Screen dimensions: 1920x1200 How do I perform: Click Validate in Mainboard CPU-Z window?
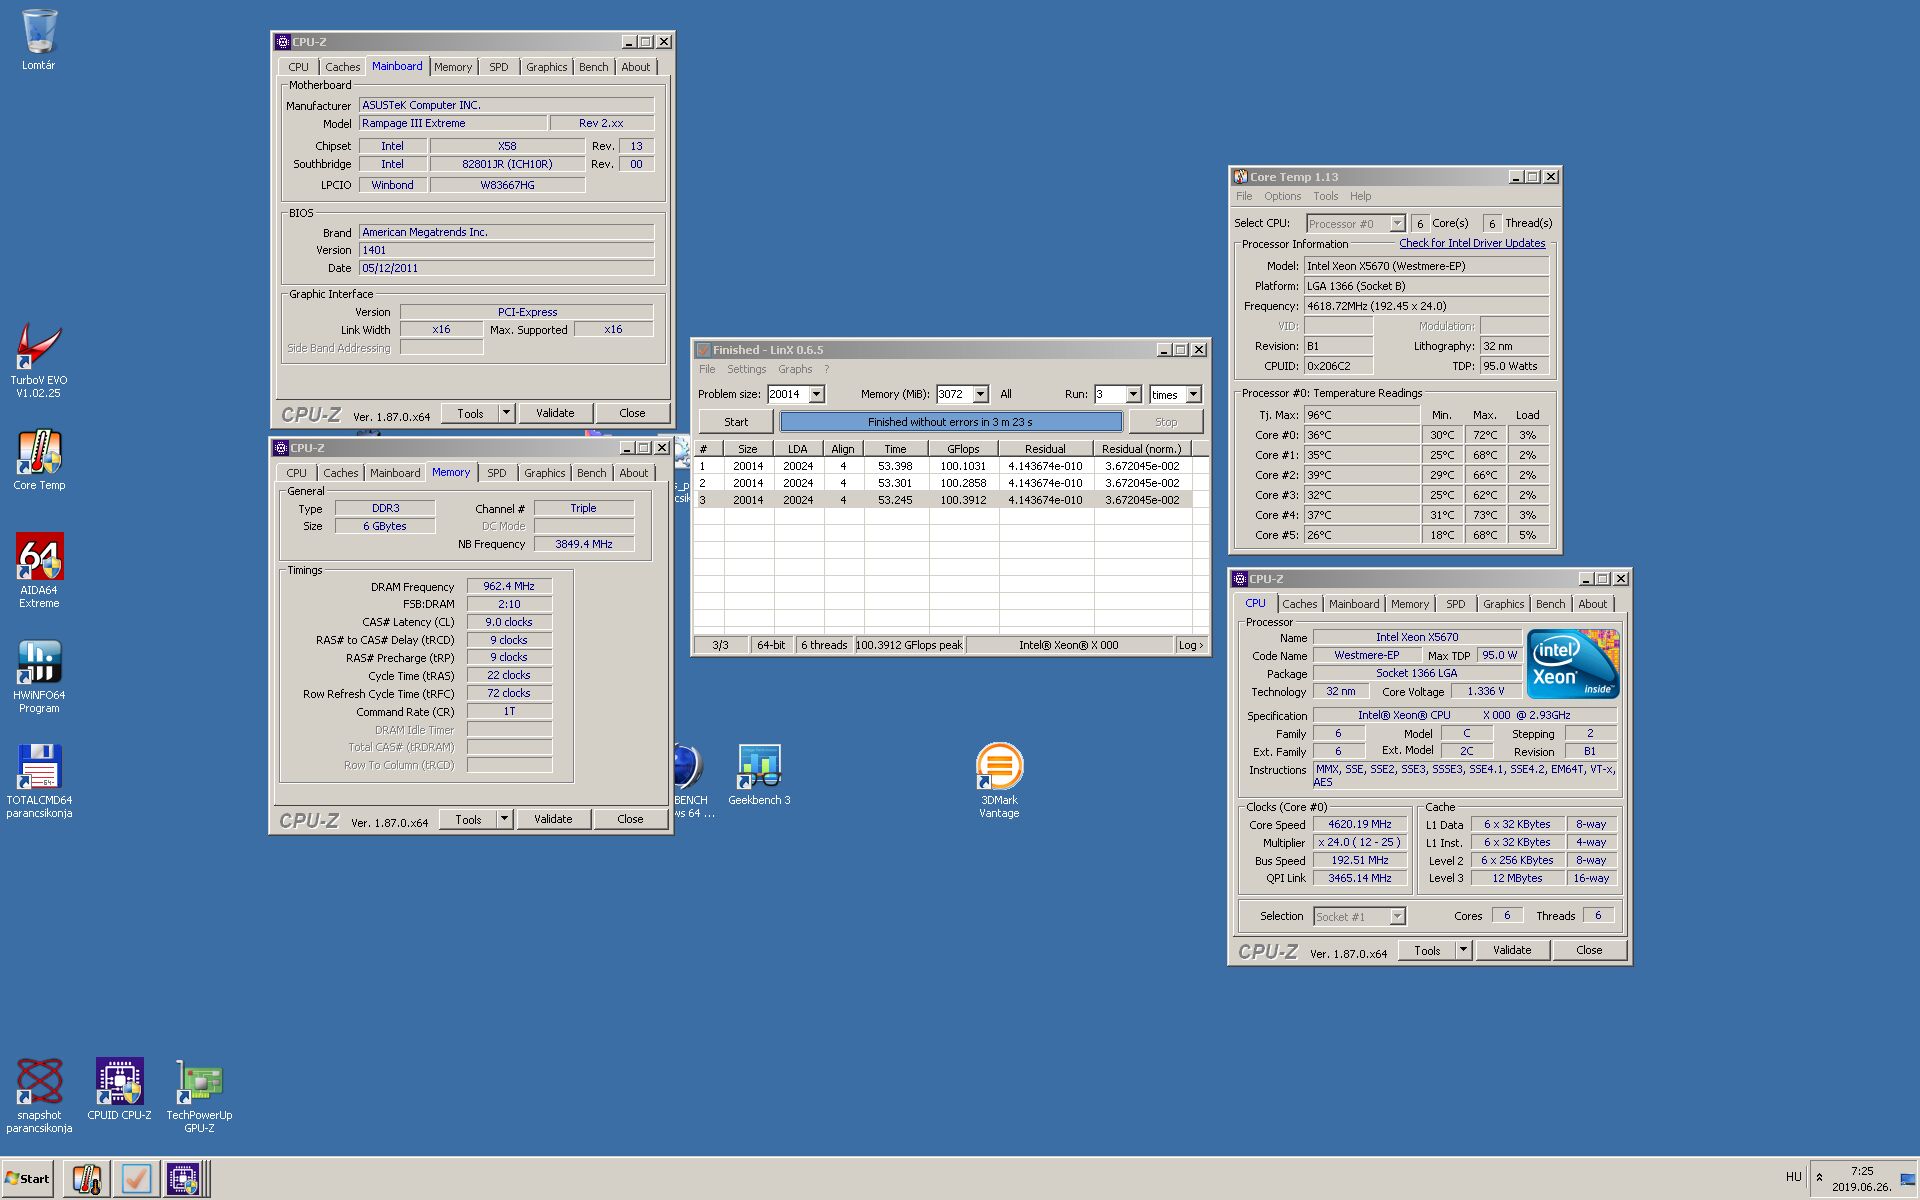click(x=555, y=413)
